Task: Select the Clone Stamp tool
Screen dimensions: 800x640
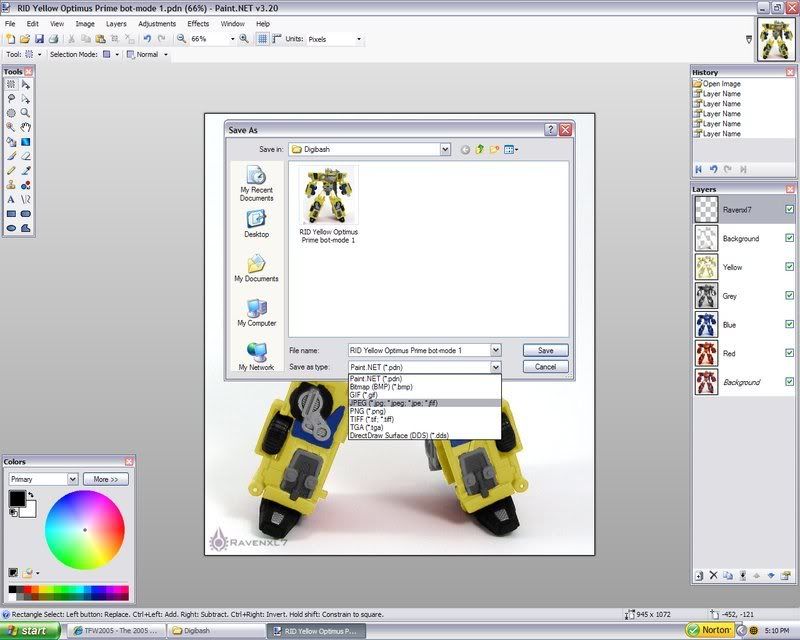Action: click(x=11, y=185)
